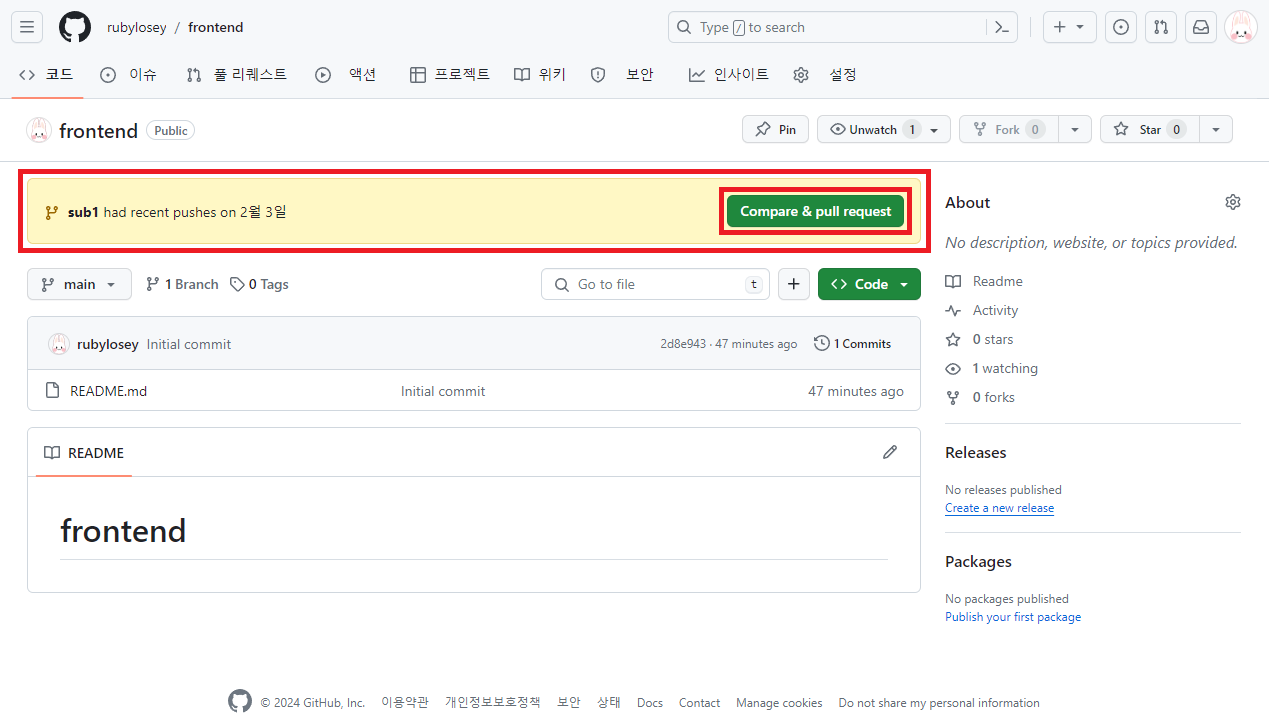Open the Packages heading link
Screen dimensions: 1269x718
point(978,561)
